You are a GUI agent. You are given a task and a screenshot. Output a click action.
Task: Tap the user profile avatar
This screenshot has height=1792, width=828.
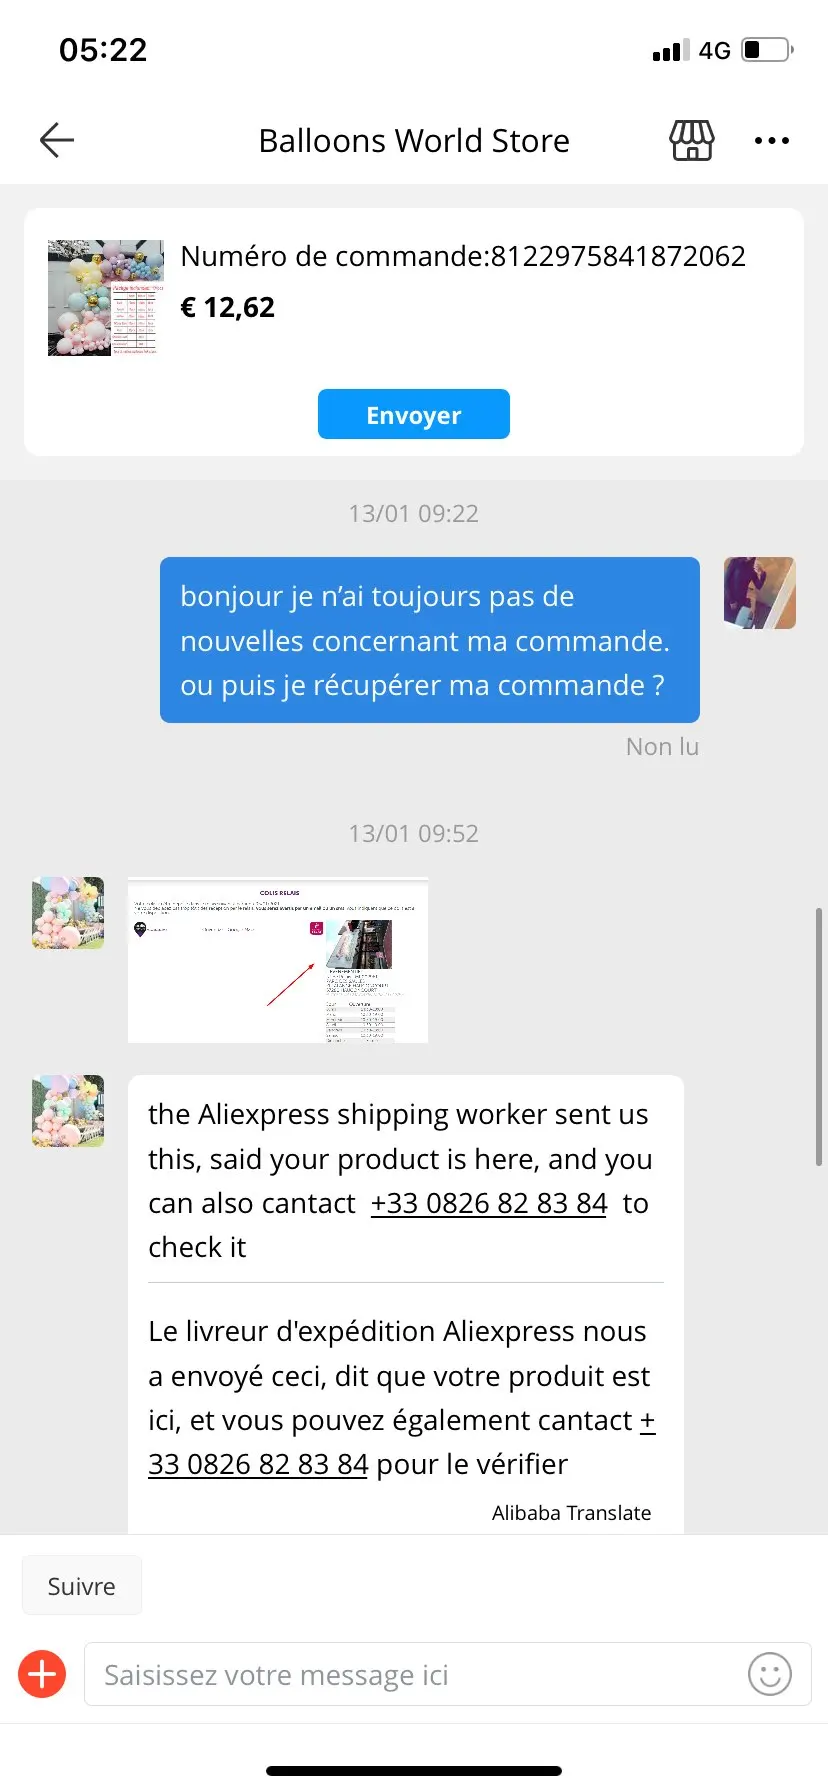pyautogui.click(x=760, y=593)
